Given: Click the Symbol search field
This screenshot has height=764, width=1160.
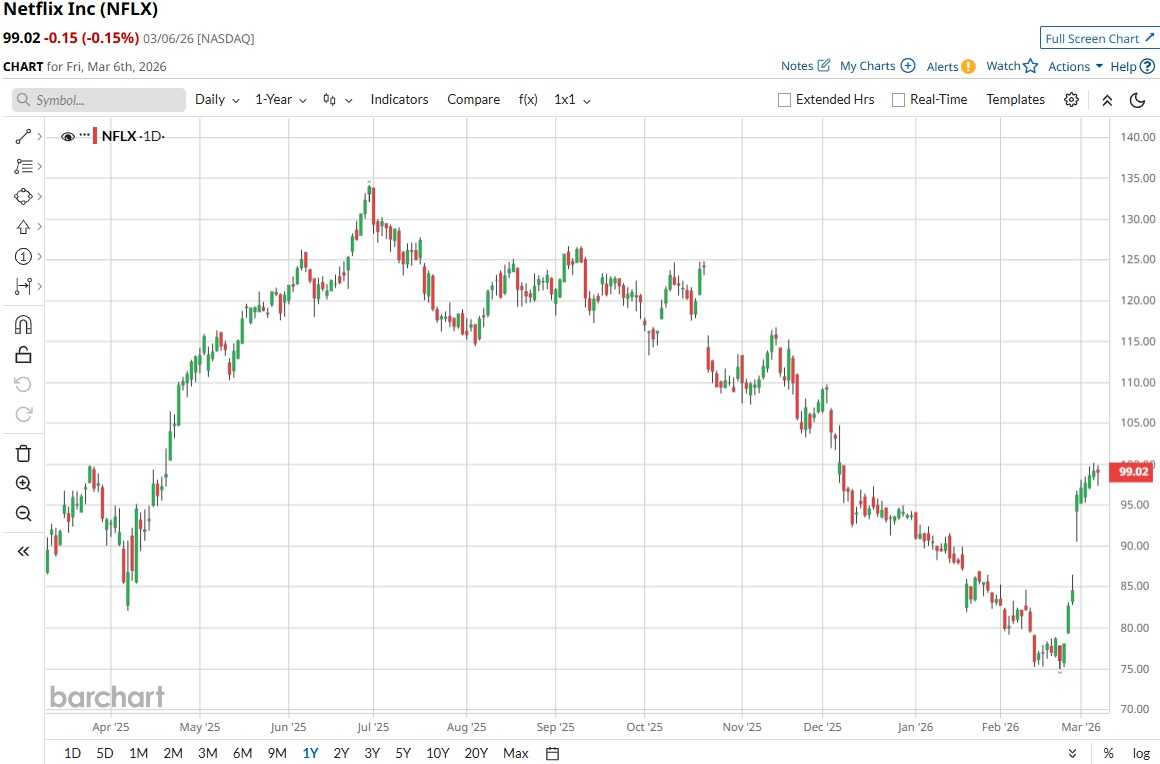Looking at the screenshot, I should [99, 100].
